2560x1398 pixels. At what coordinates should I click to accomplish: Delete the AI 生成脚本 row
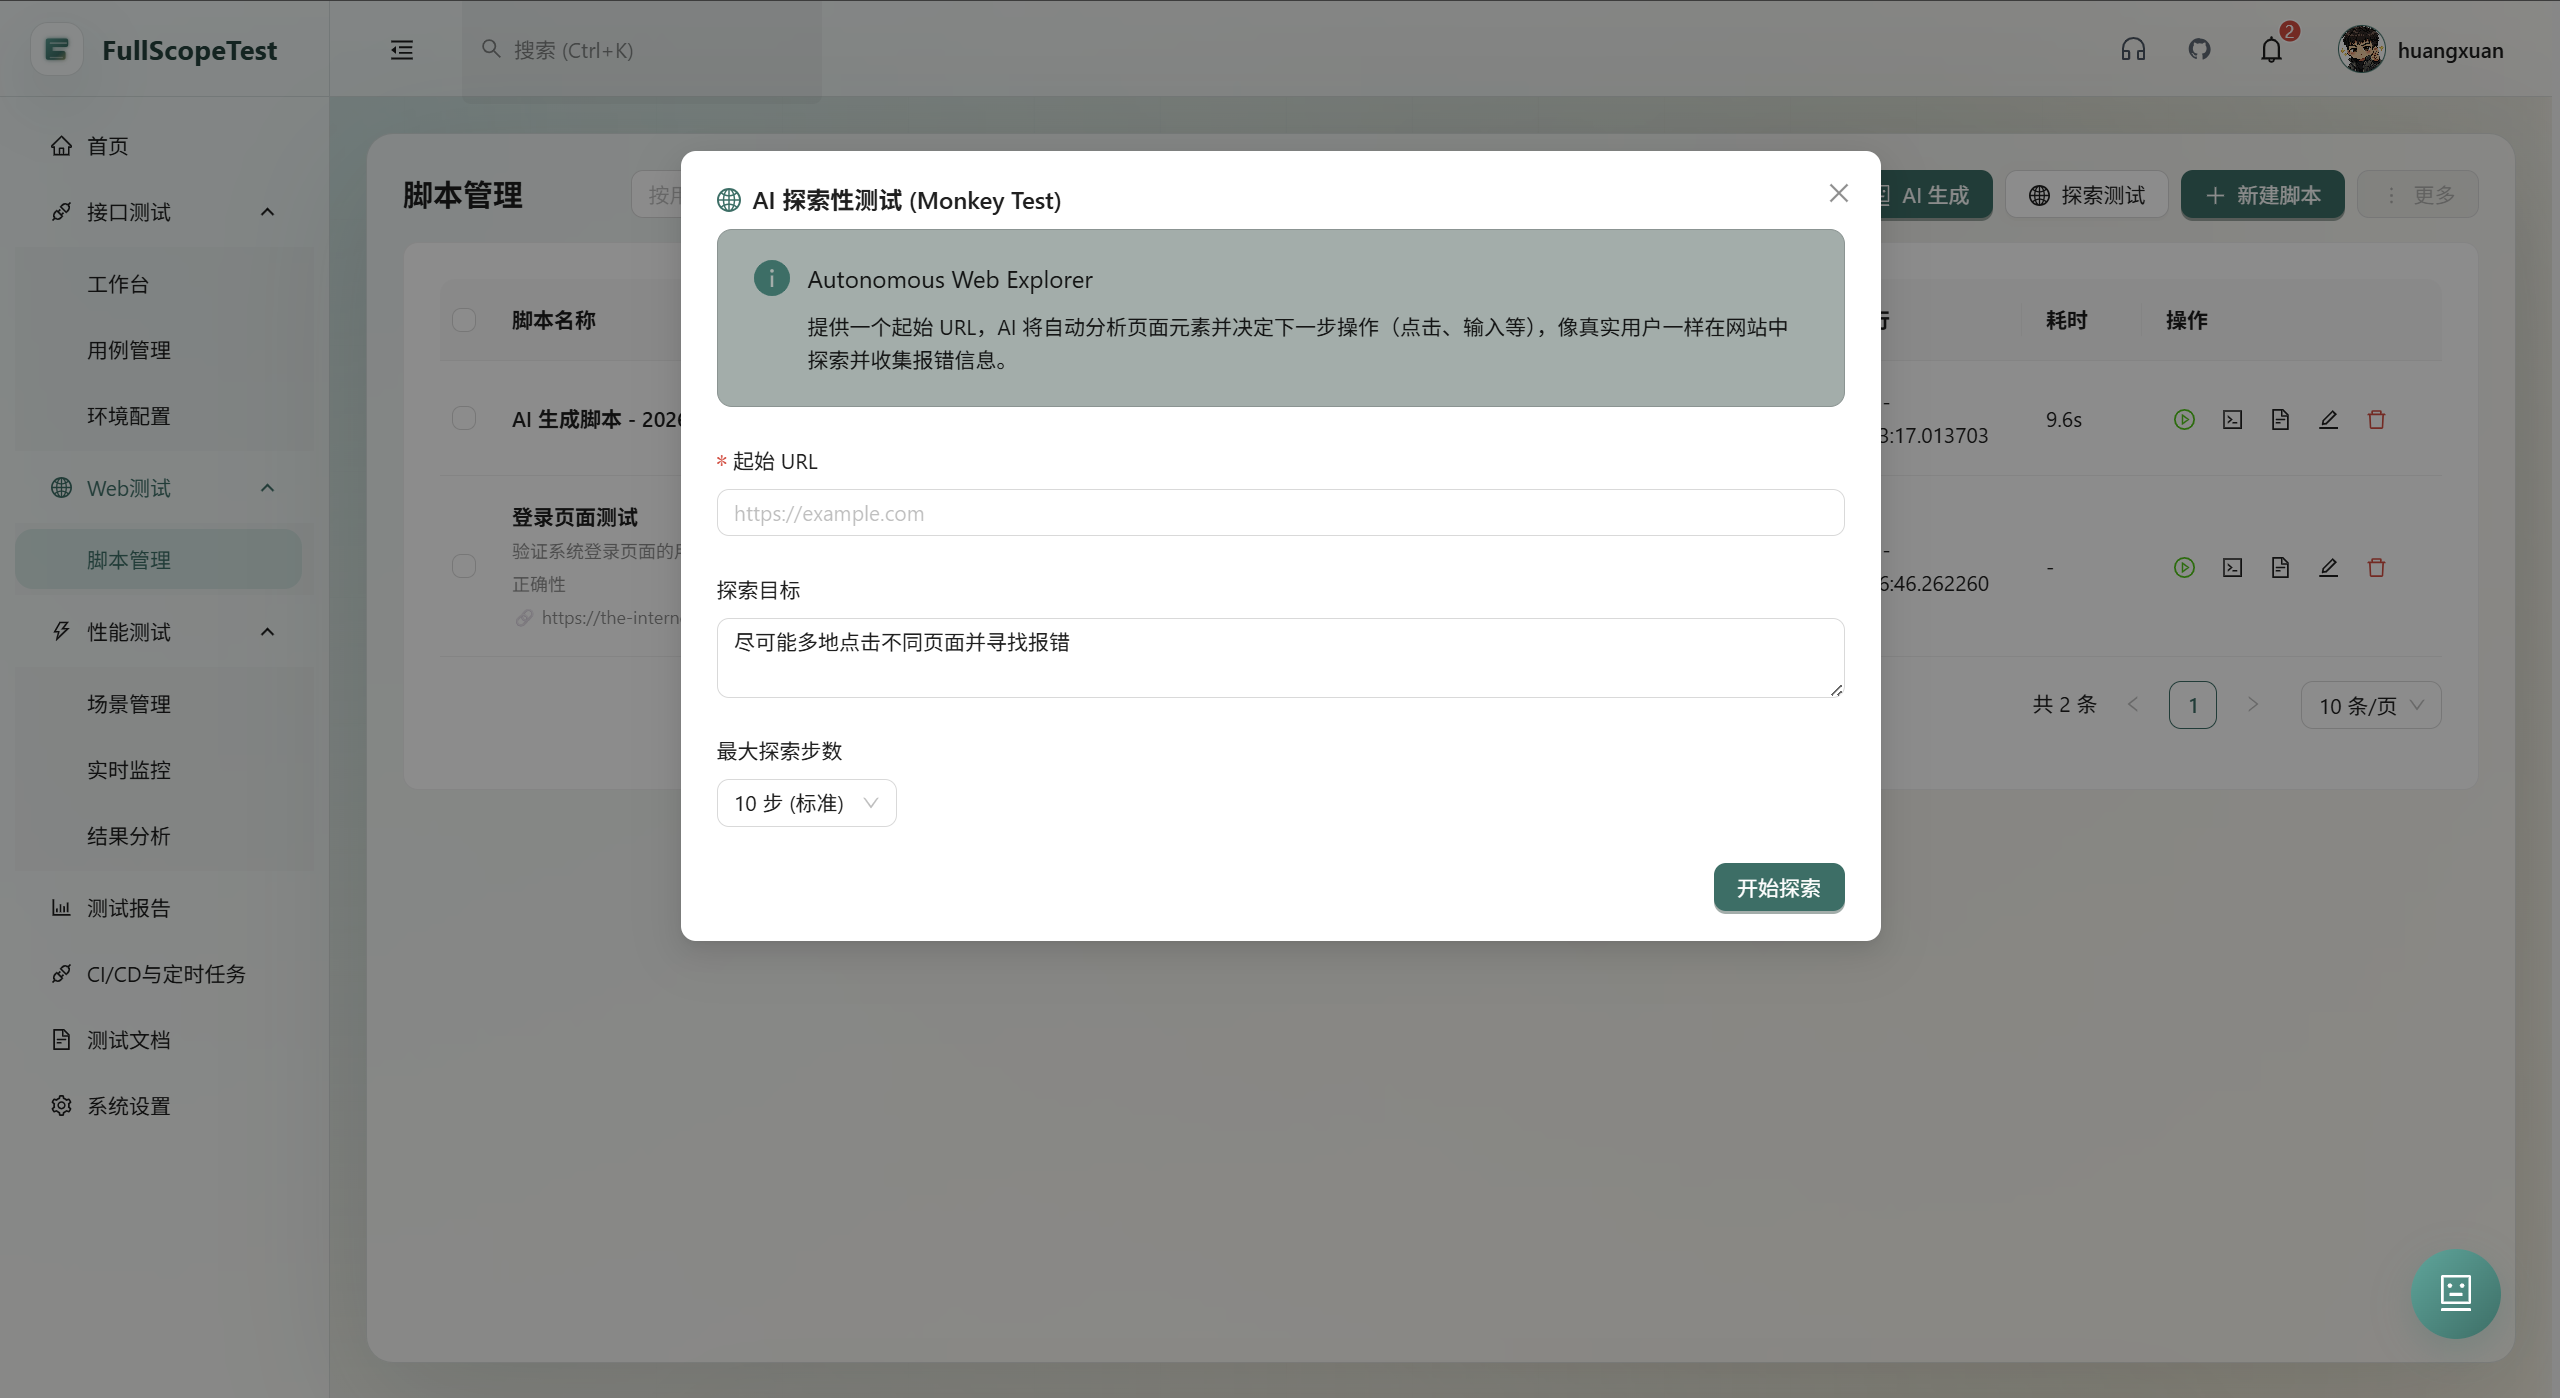2376,420
